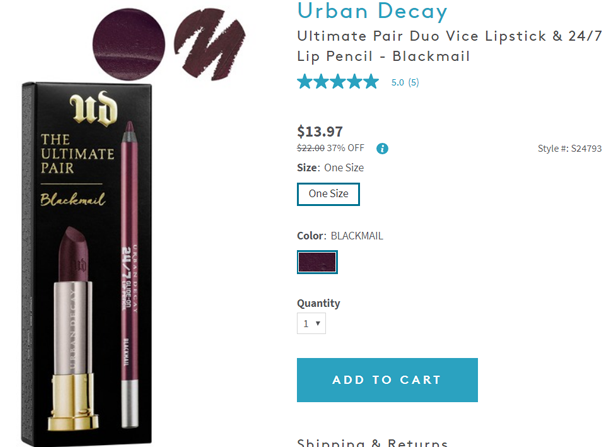Click the $13.97 sale price
This screenshot has width=612, height=447.
(x=320, y=130)
